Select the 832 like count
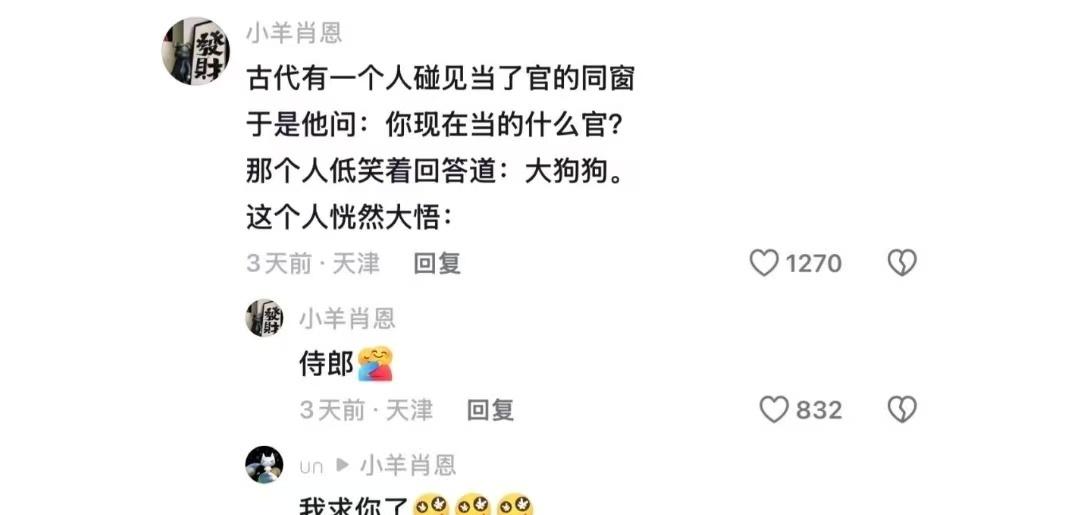 (x=819, y=410)
